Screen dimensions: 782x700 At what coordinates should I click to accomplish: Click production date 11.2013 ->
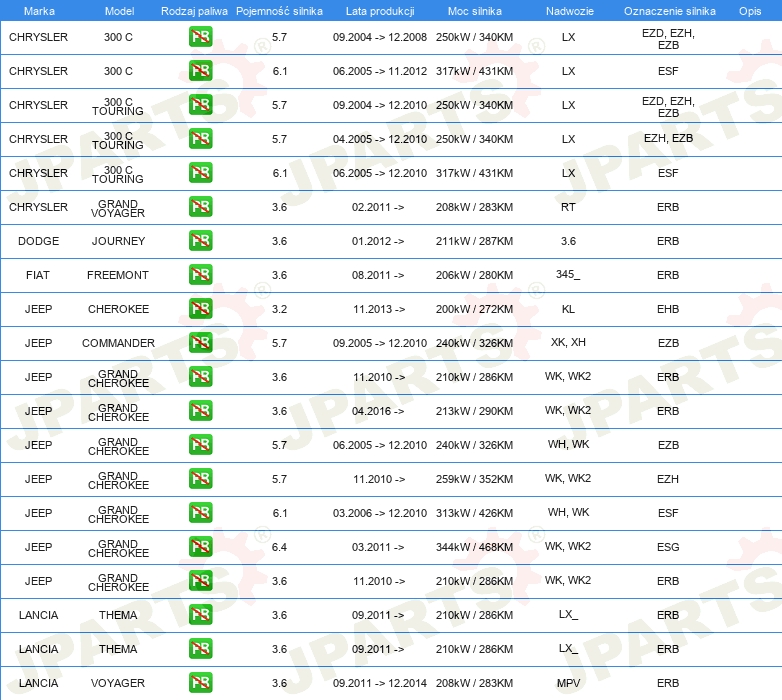tap(379, 309)
